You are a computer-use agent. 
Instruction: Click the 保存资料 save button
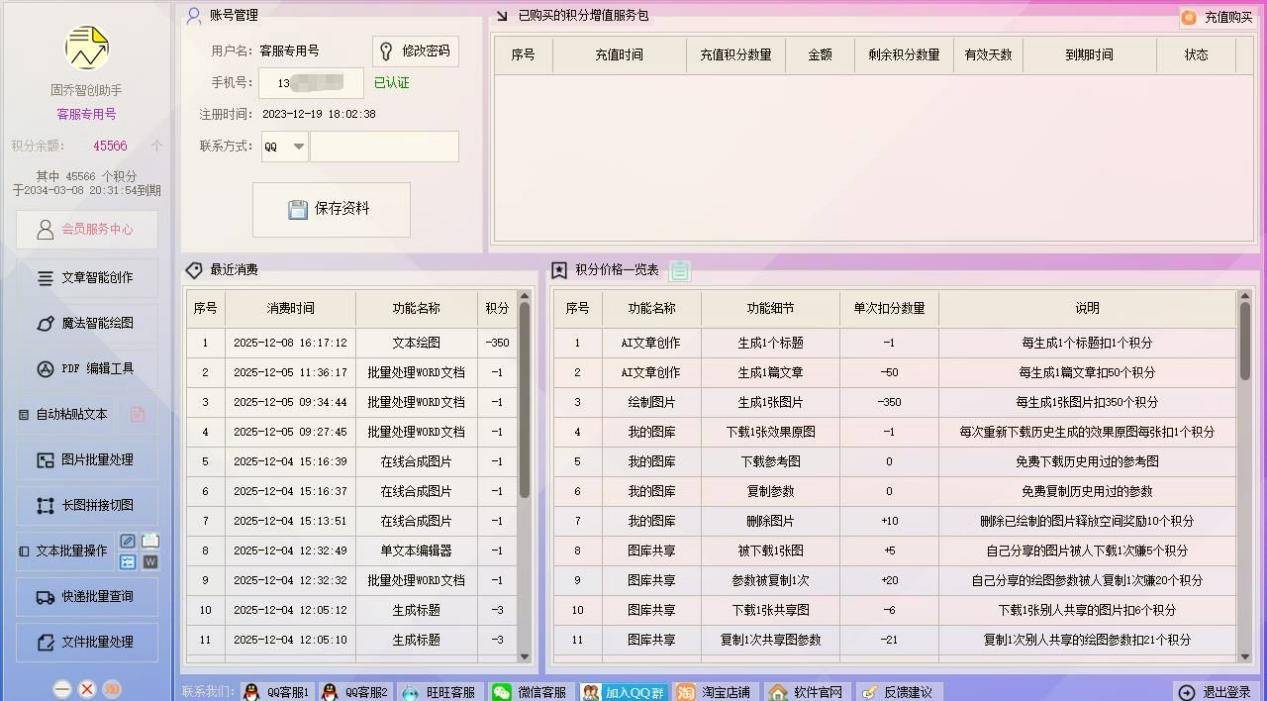point(331,209)
